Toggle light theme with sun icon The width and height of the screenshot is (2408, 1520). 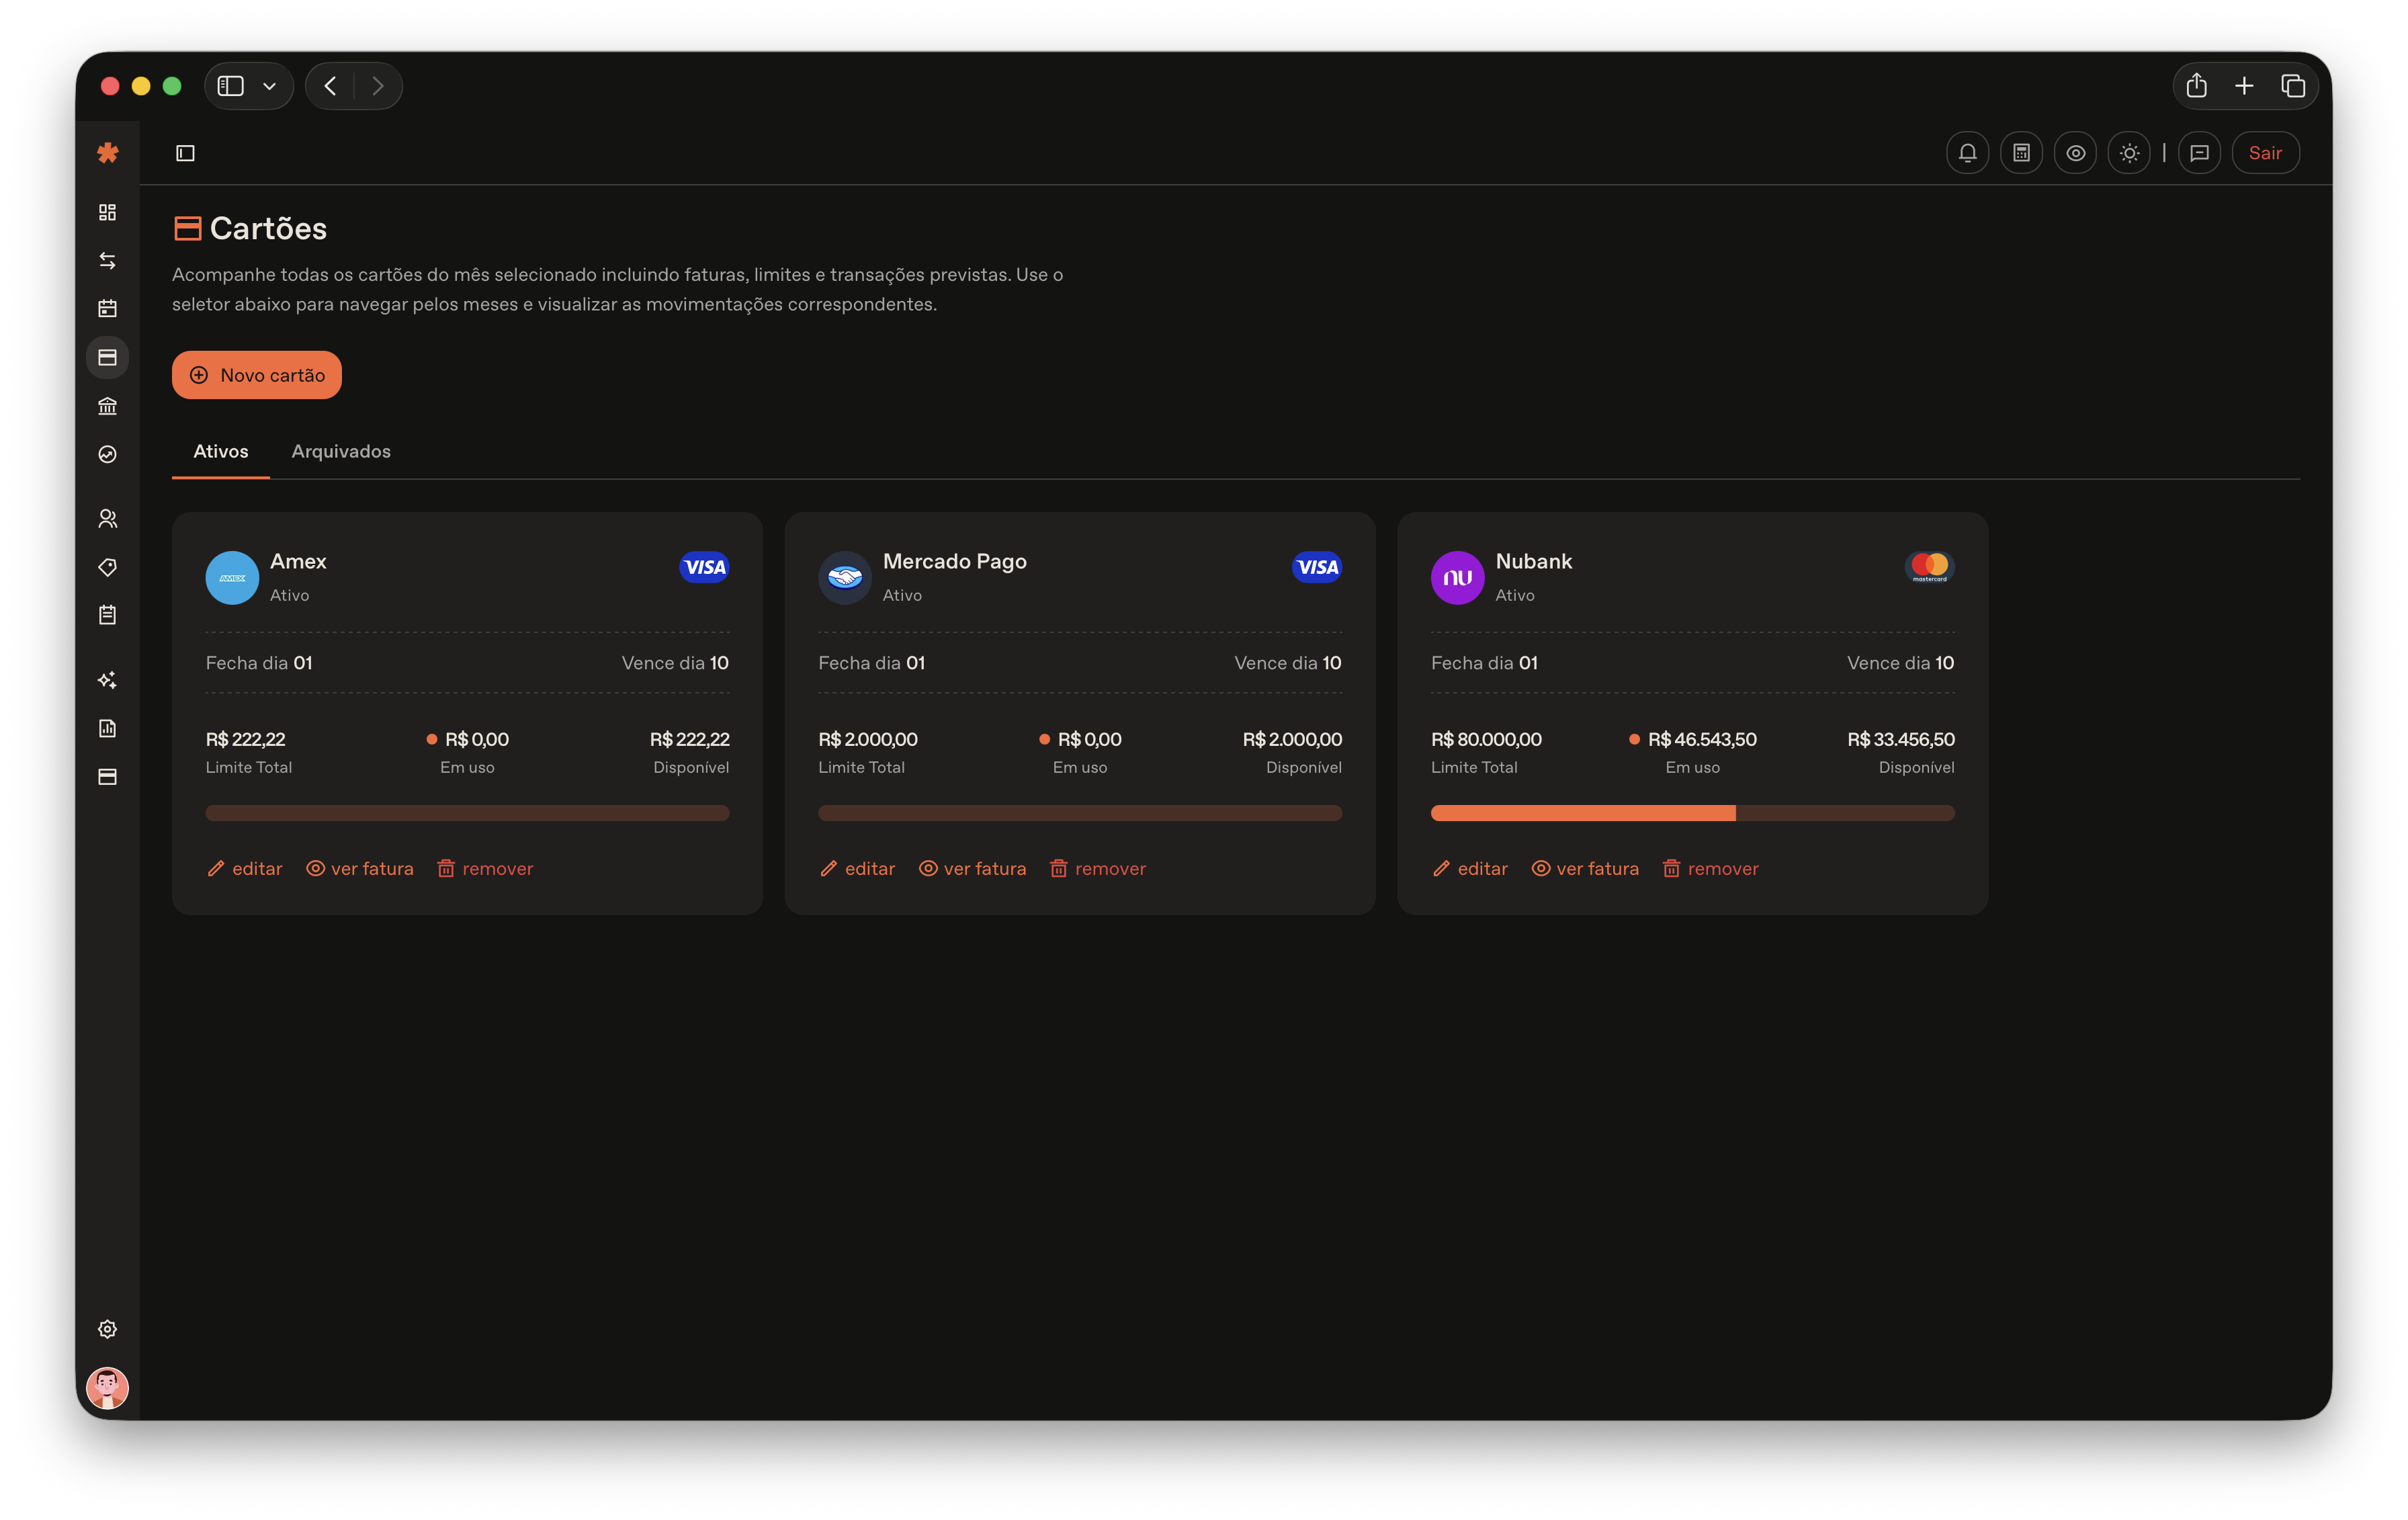pos(2129,153)
